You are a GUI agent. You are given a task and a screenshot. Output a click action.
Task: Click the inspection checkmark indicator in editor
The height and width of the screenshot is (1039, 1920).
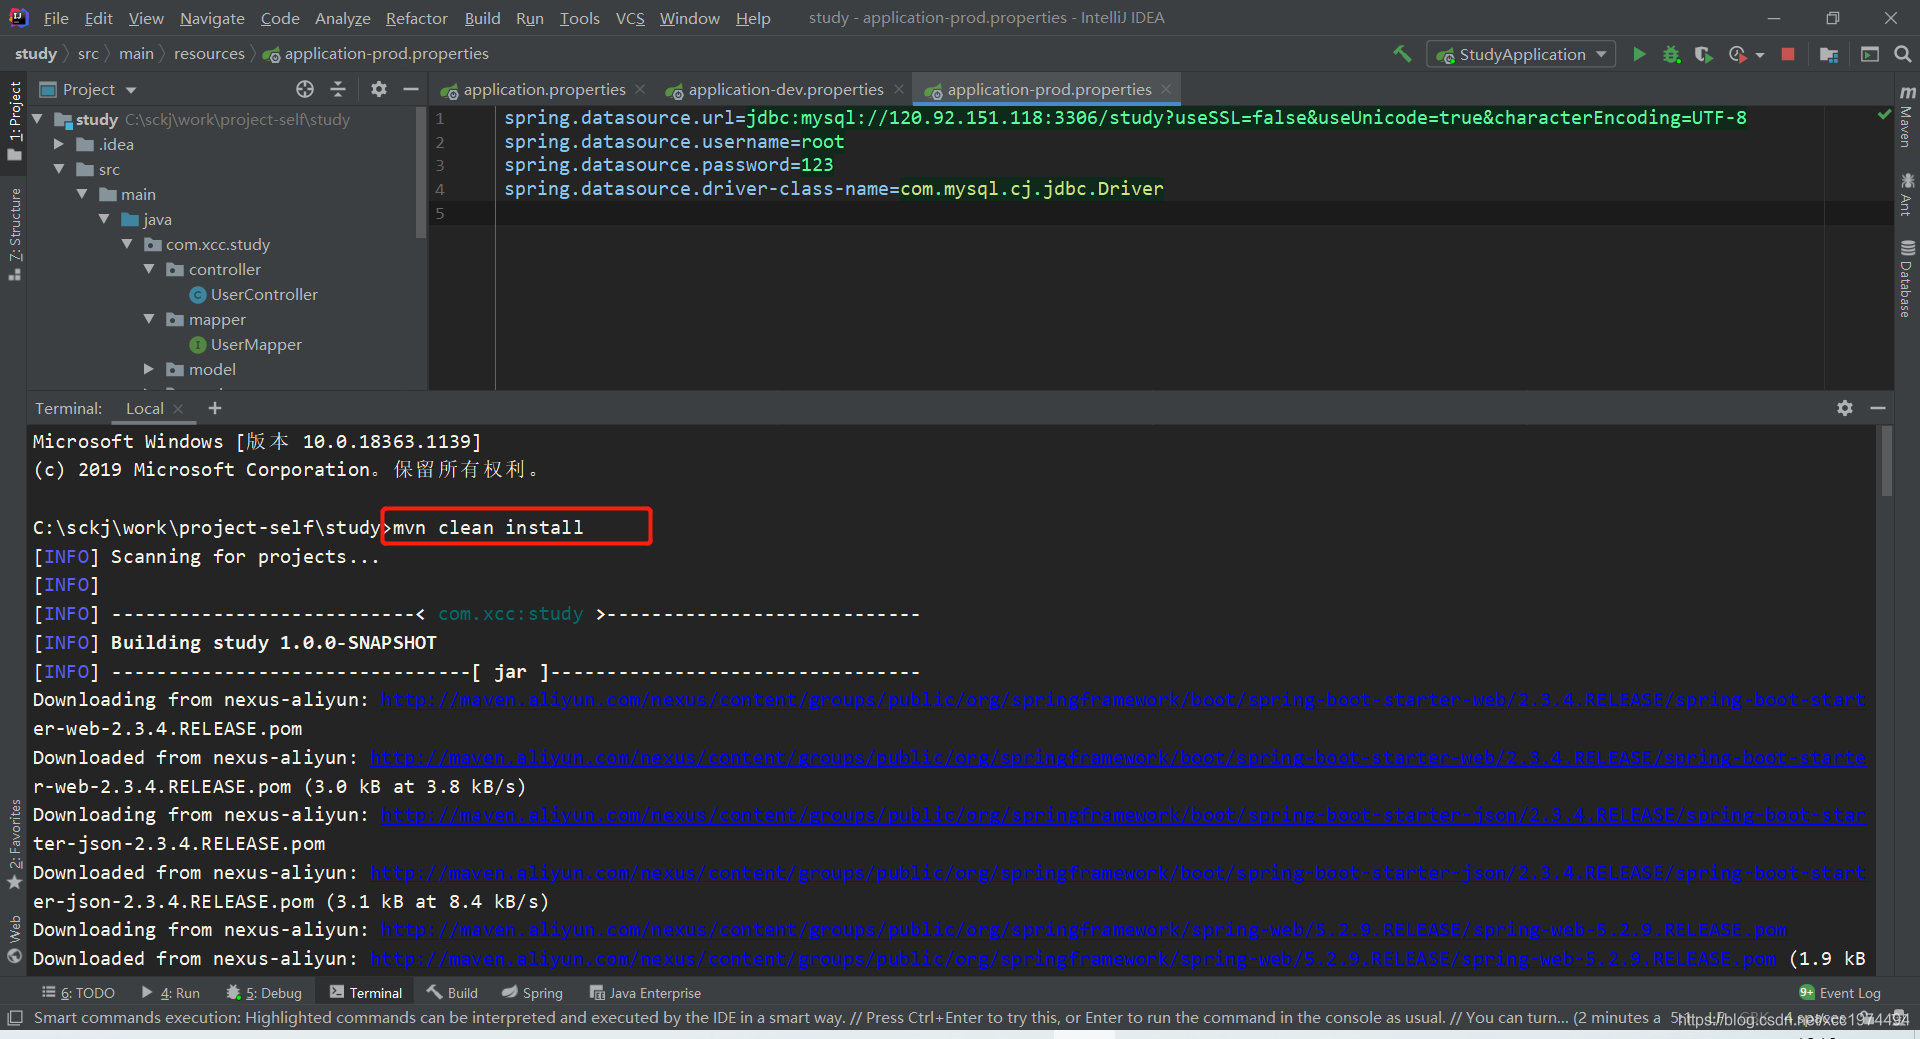click(1884, 116)
